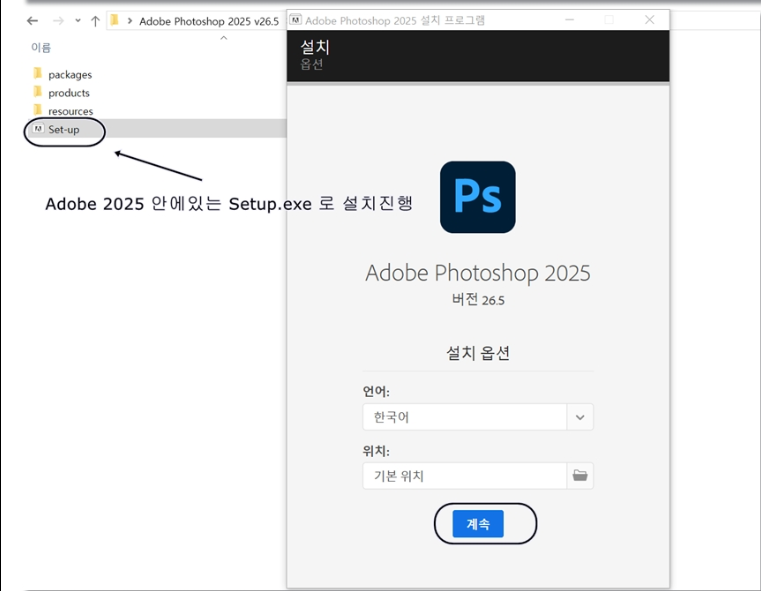Viewport: 761px width, 591px height.
Task: Select the Set-up executable file
Action: [x=63, y=129]
